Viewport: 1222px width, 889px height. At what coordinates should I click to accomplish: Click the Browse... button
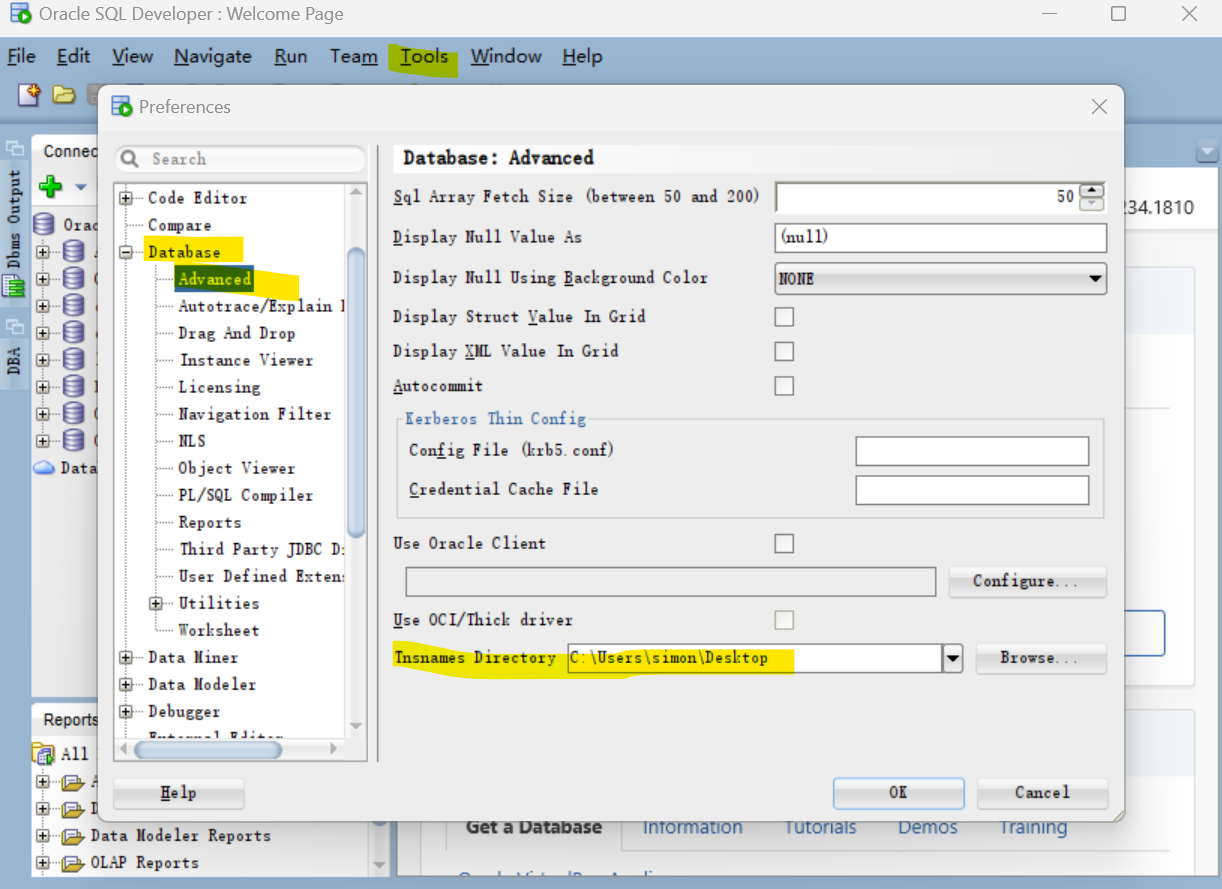coord(1040,658)
